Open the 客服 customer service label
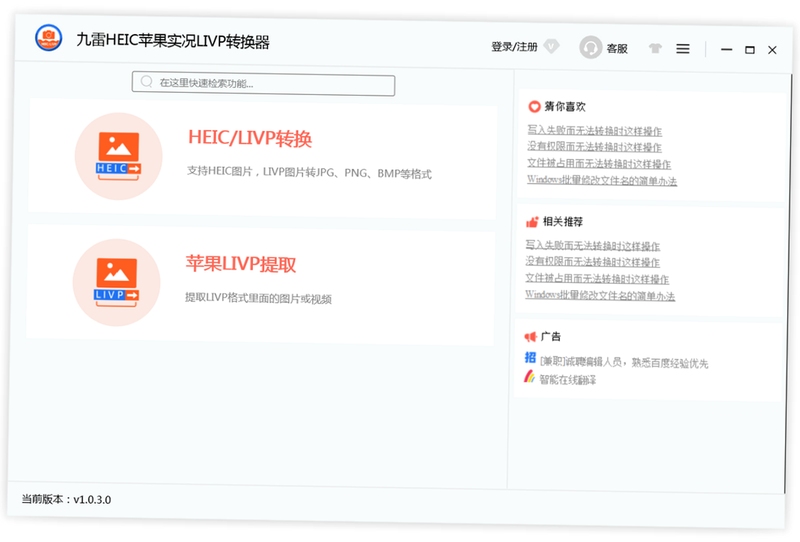This screenshot has width=800, height=542. pos(617,48)
